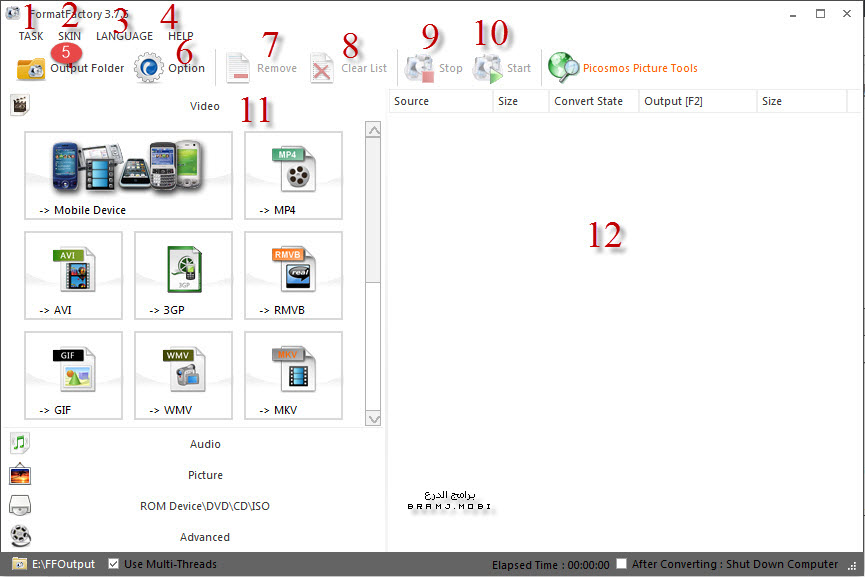Image resolution: width=865 pixels, height=577 pixels.
Task: Open the TASK menu
Action: click(30, 36)
